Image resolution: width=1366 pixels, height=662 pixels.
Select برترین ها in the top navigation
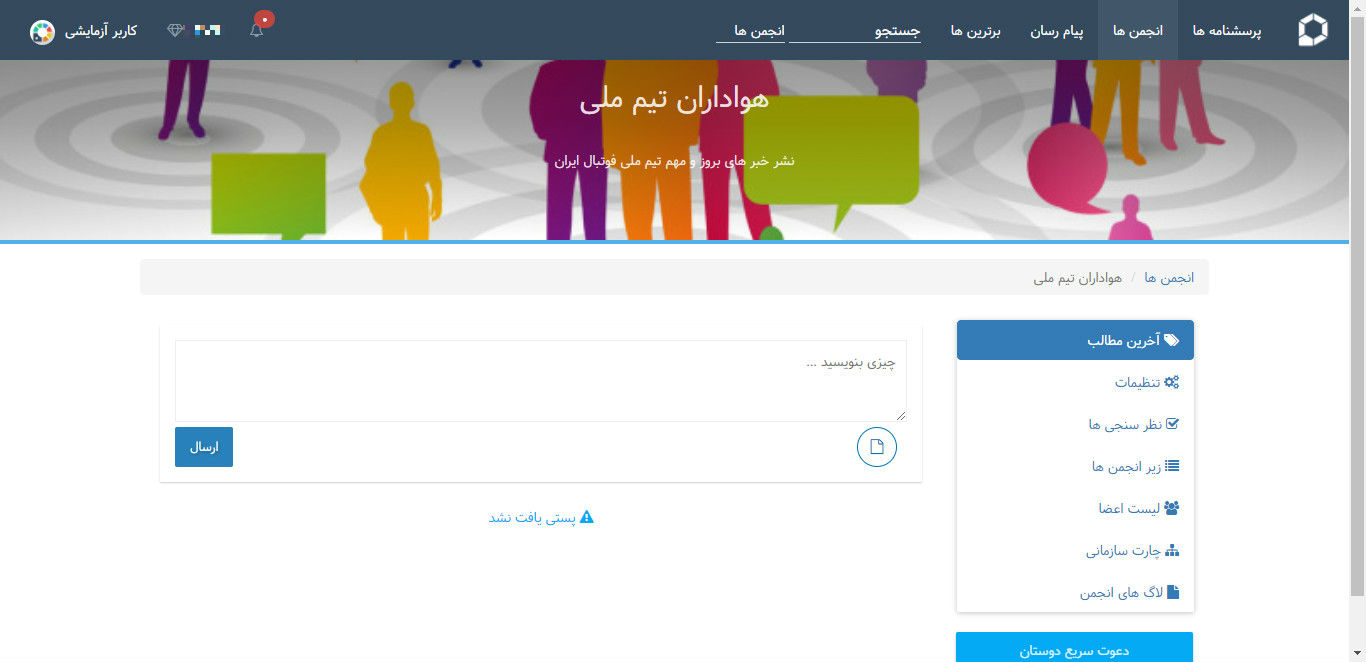(976, 31)
